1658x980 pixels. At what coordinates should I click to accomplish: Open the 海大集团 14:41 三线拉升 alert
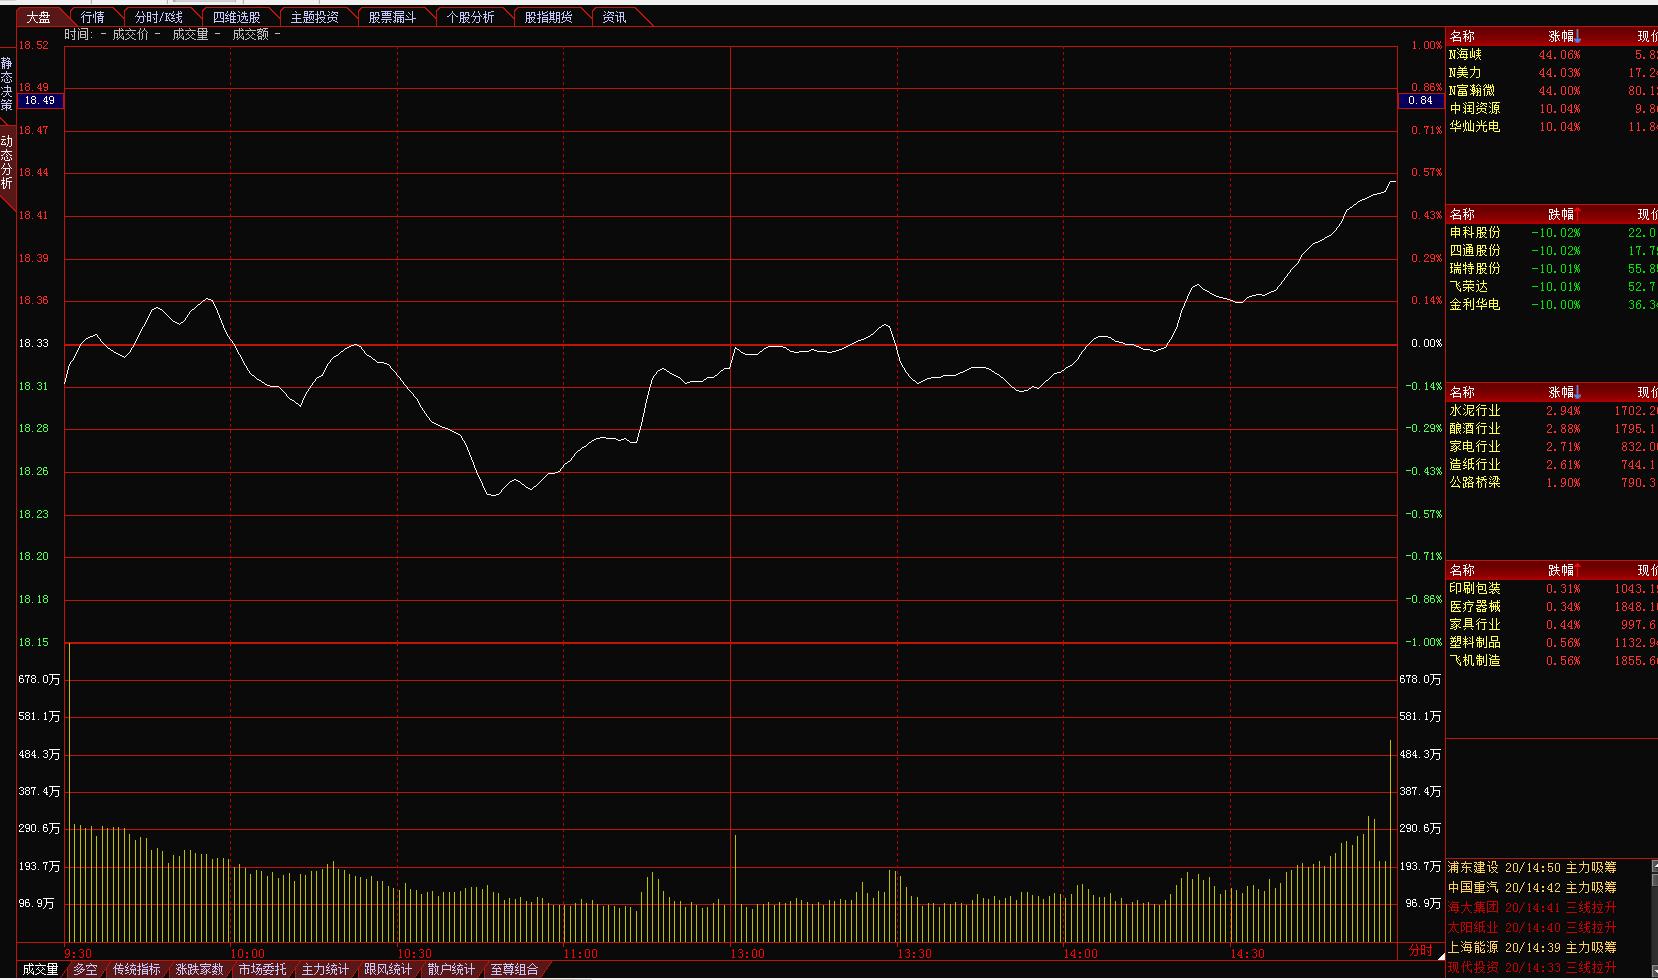pos(1532,908)
